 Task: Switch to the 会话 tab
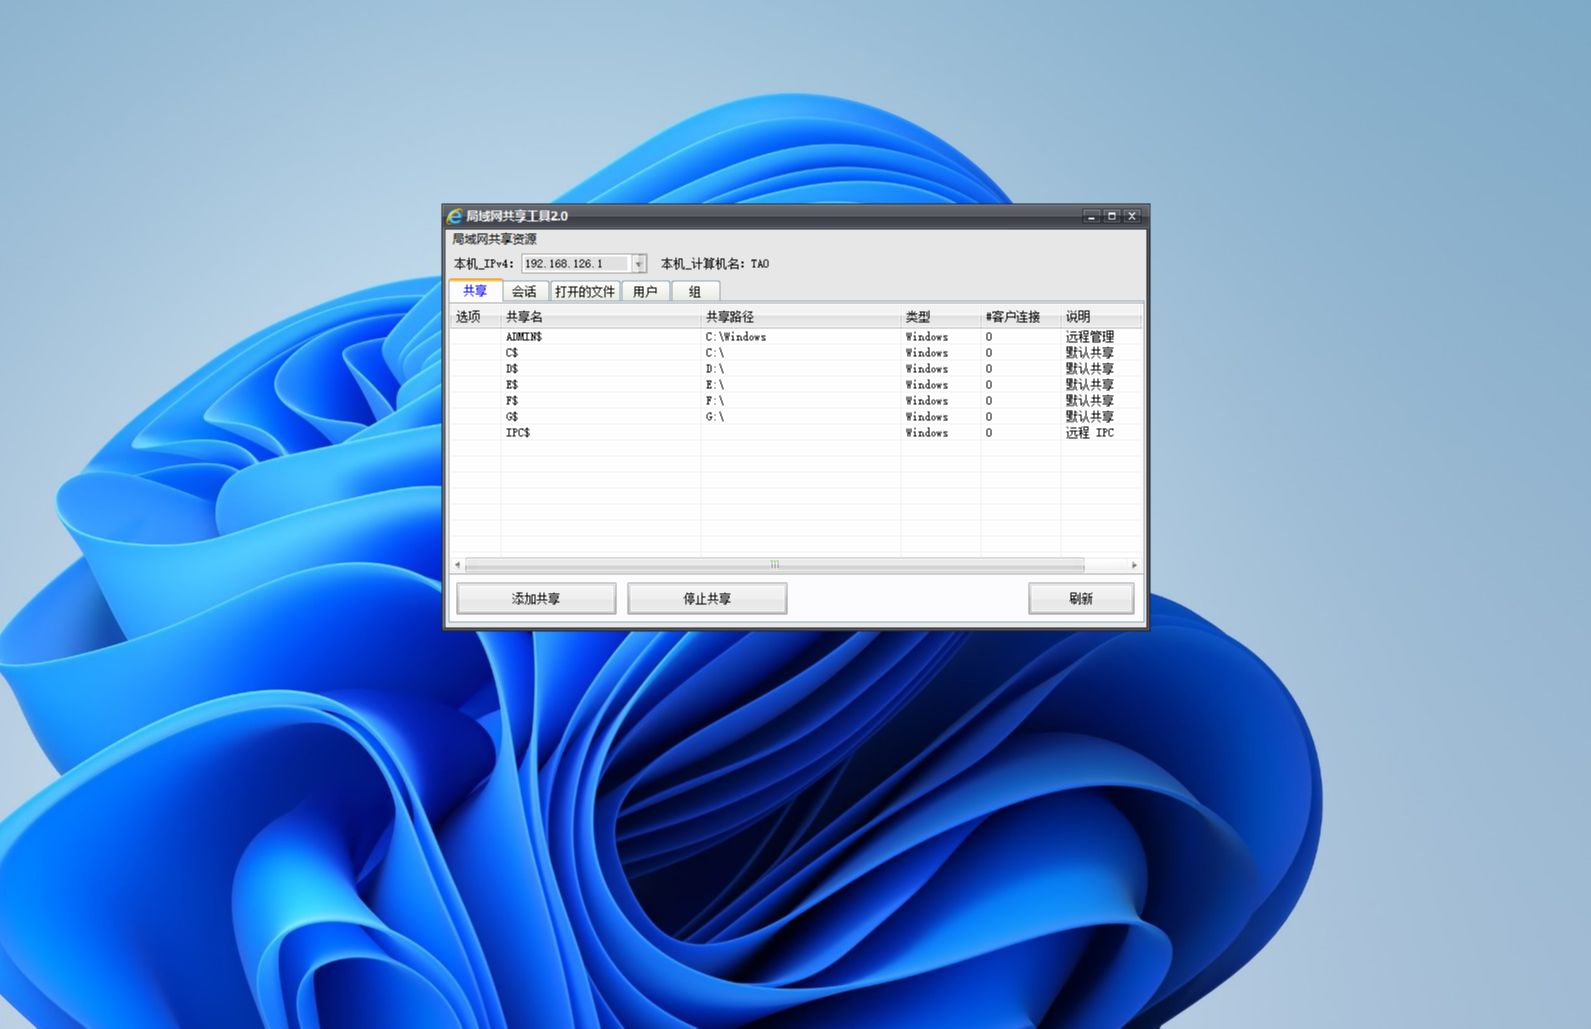pos(524,292)
